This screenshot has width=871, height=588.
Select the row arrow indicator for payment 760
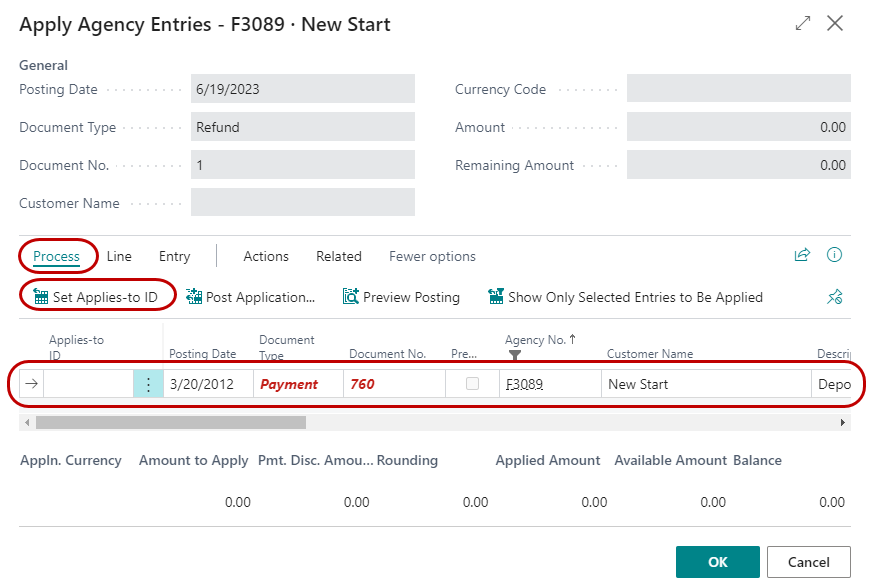[30, 384]
